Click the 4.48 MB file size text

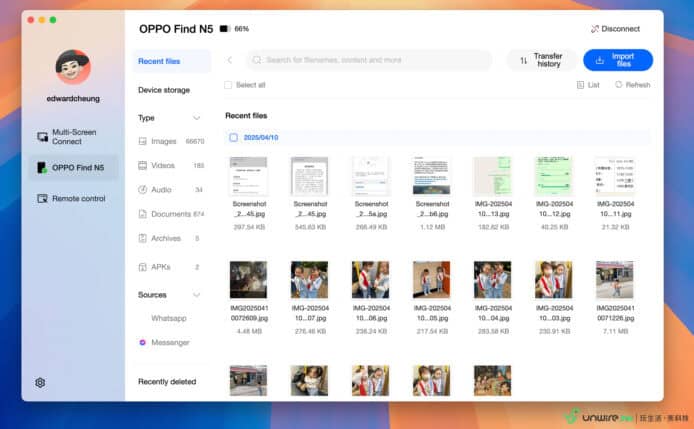click(249, 331)
